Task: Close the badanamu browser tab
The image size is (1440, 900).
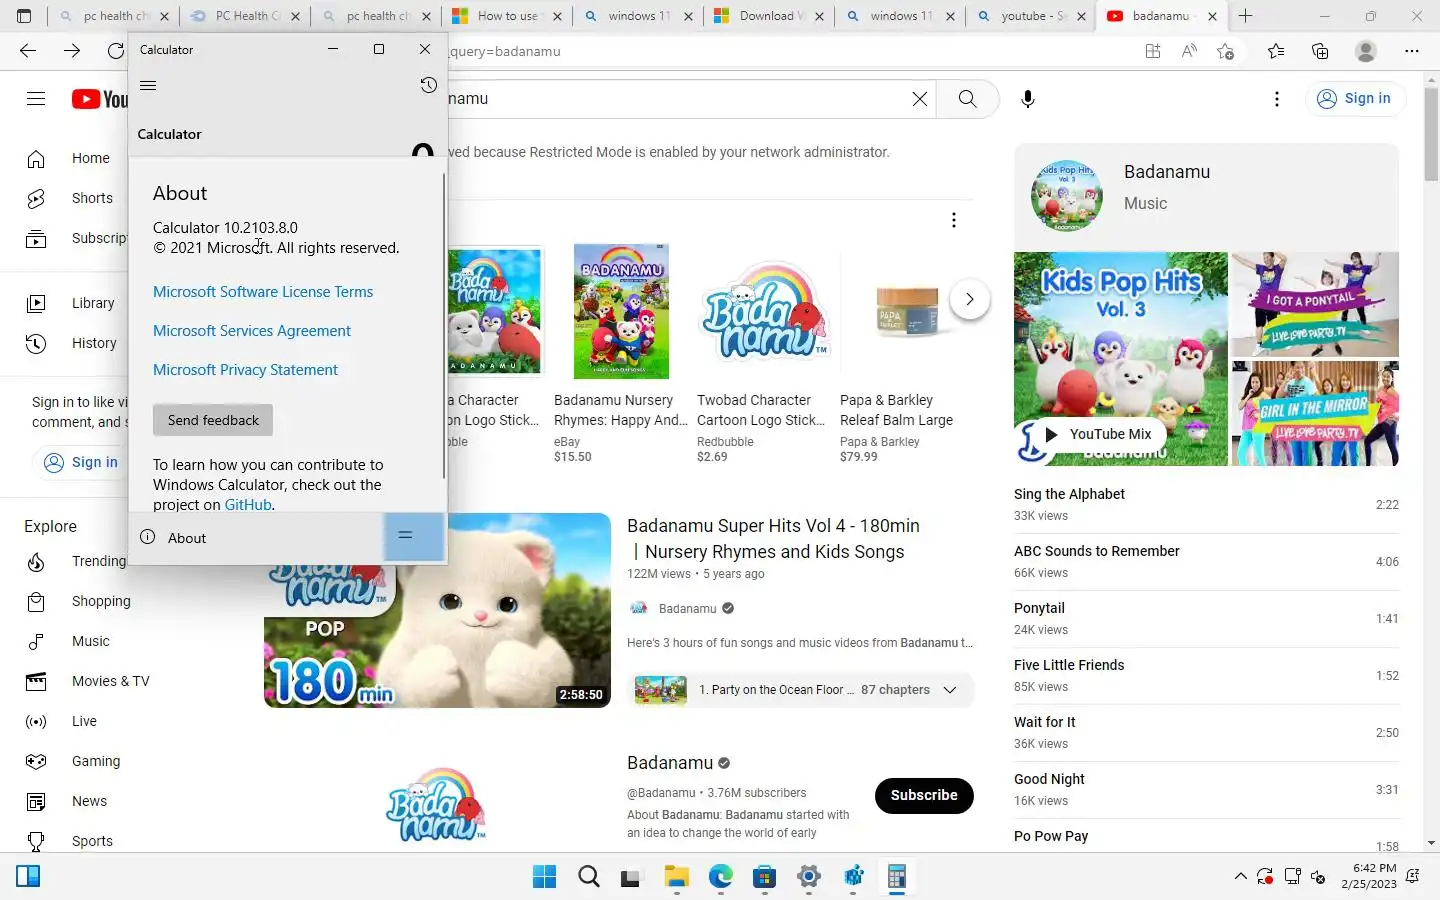Action: (x=1212, y=16)
